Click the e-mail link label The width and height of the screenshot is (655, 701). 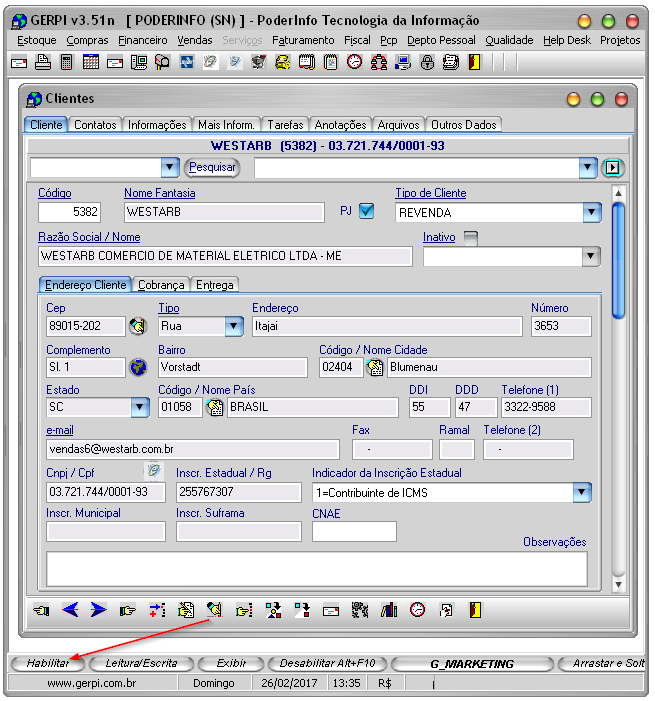[x=59, y=430]
